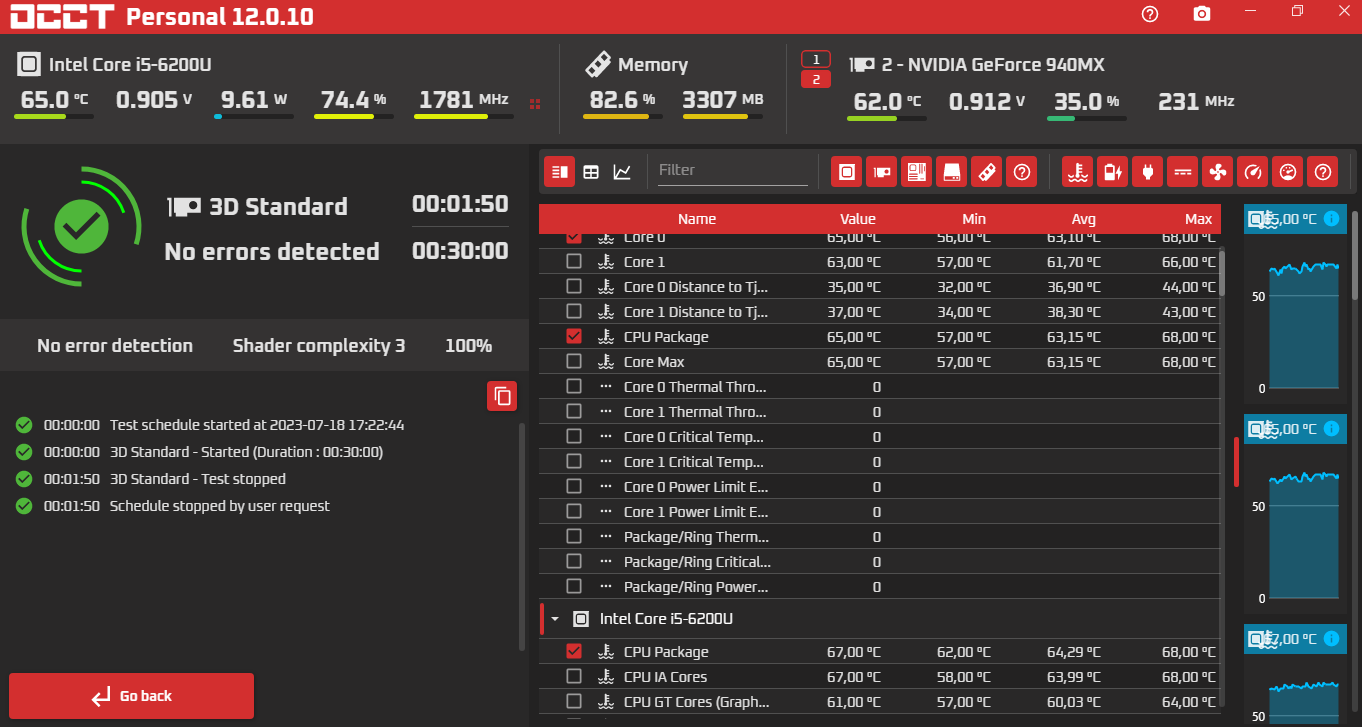Check the Core 1 temperature checkbox

coord(574,262)
